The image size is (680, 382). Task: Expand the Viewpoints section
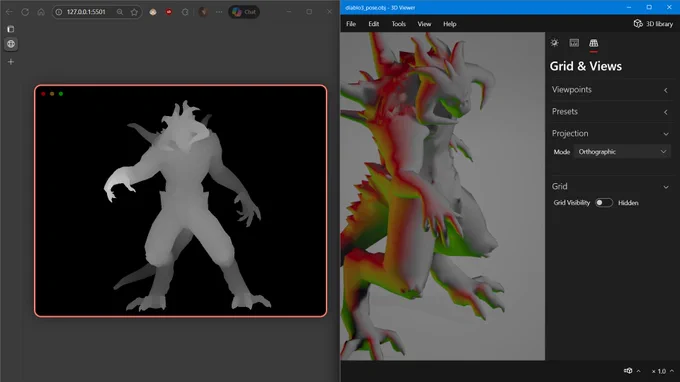tap(611, 90)
